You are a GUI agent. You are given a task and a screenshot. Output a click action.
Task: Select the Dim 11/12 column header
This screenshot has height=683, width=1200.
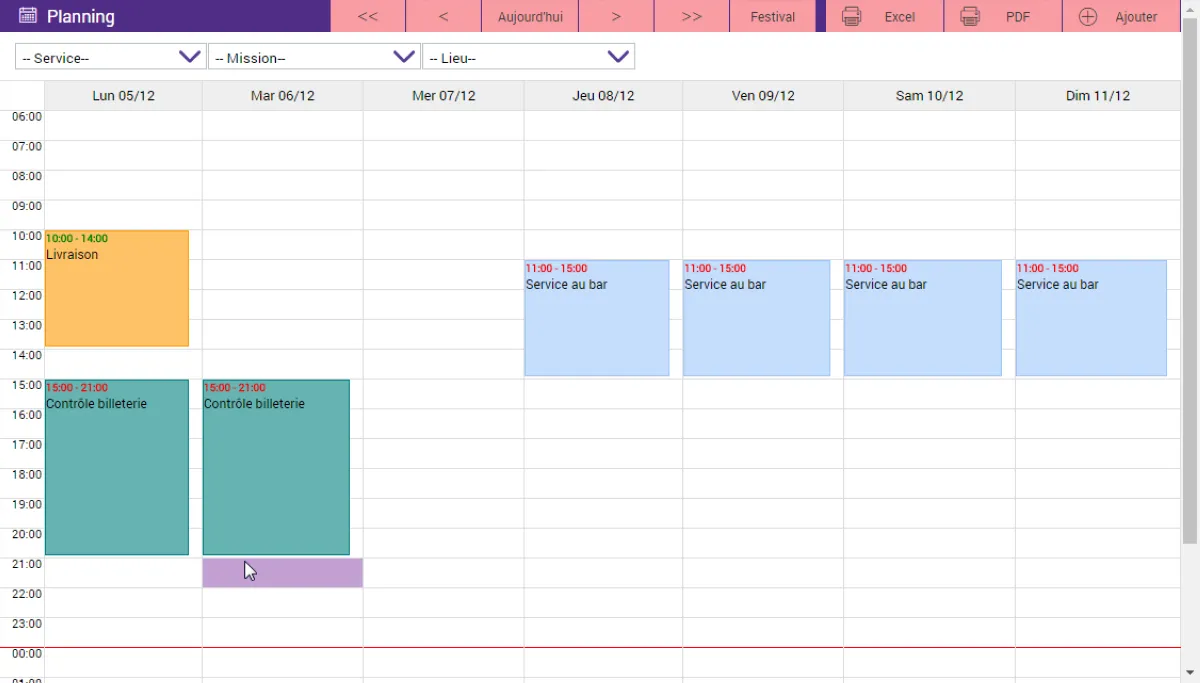(1098, 96)
